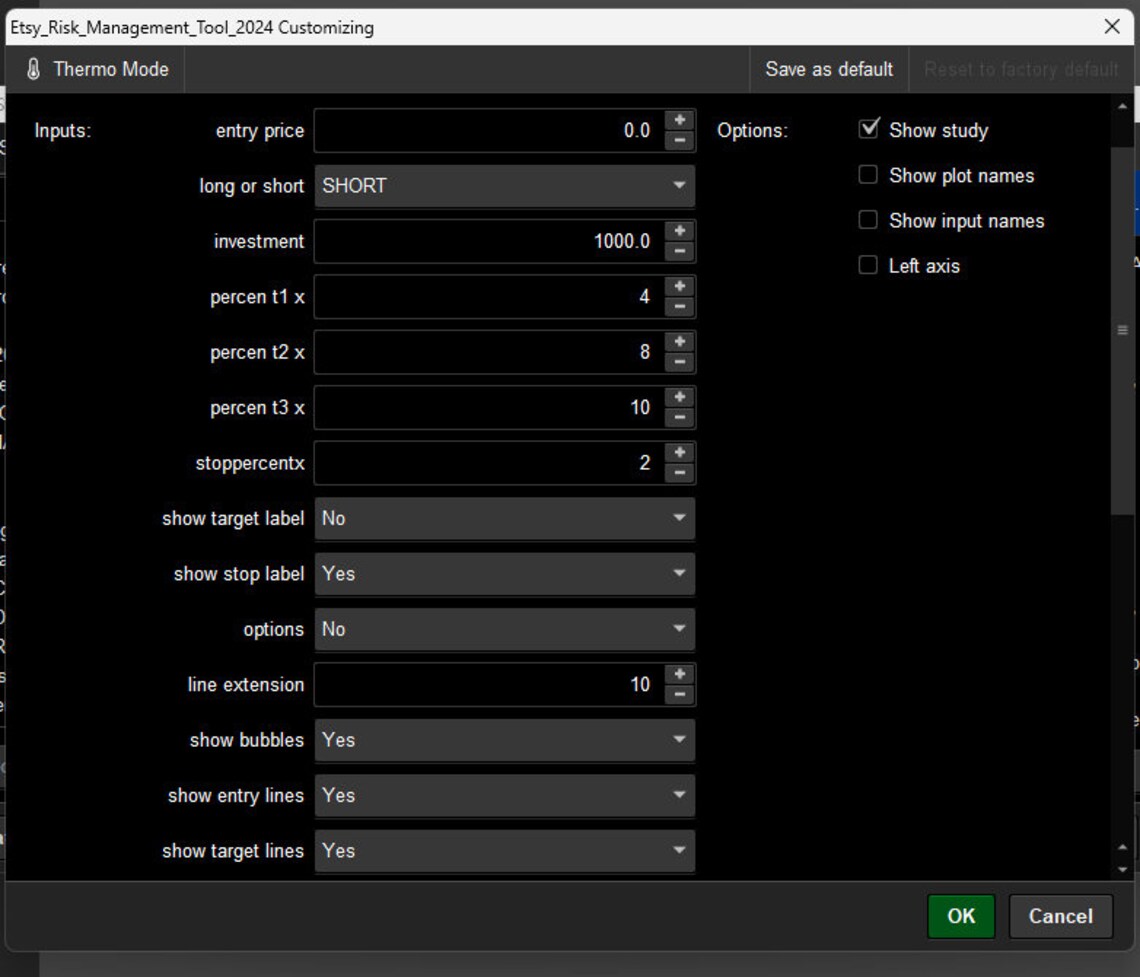Image resolution: width=1140 pixels, height=977 pixels.
Task: Check the Show input names box
Action: (868, 219)
